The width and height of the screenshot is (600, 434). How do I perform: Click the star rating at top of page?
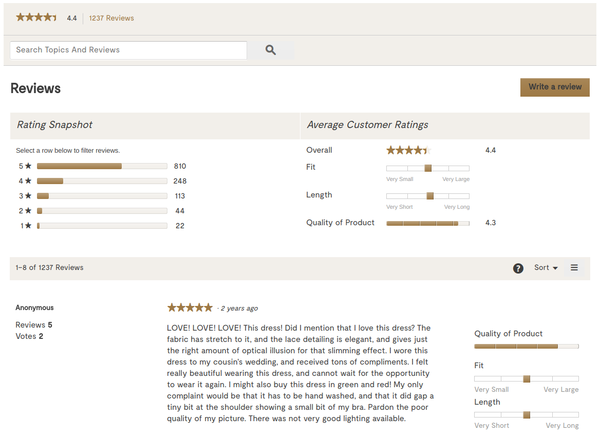click(x=36, y=18)
